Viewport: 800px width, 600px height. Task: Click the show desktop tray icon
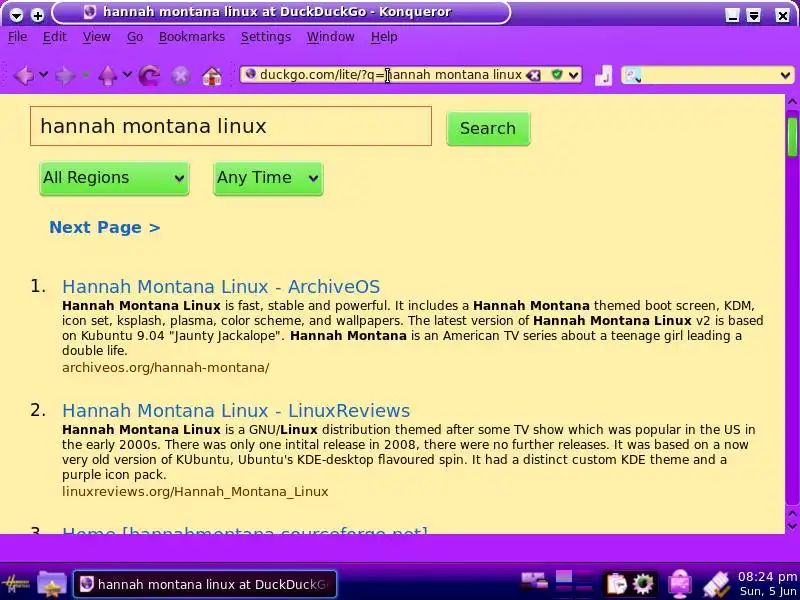pos(534,583)
